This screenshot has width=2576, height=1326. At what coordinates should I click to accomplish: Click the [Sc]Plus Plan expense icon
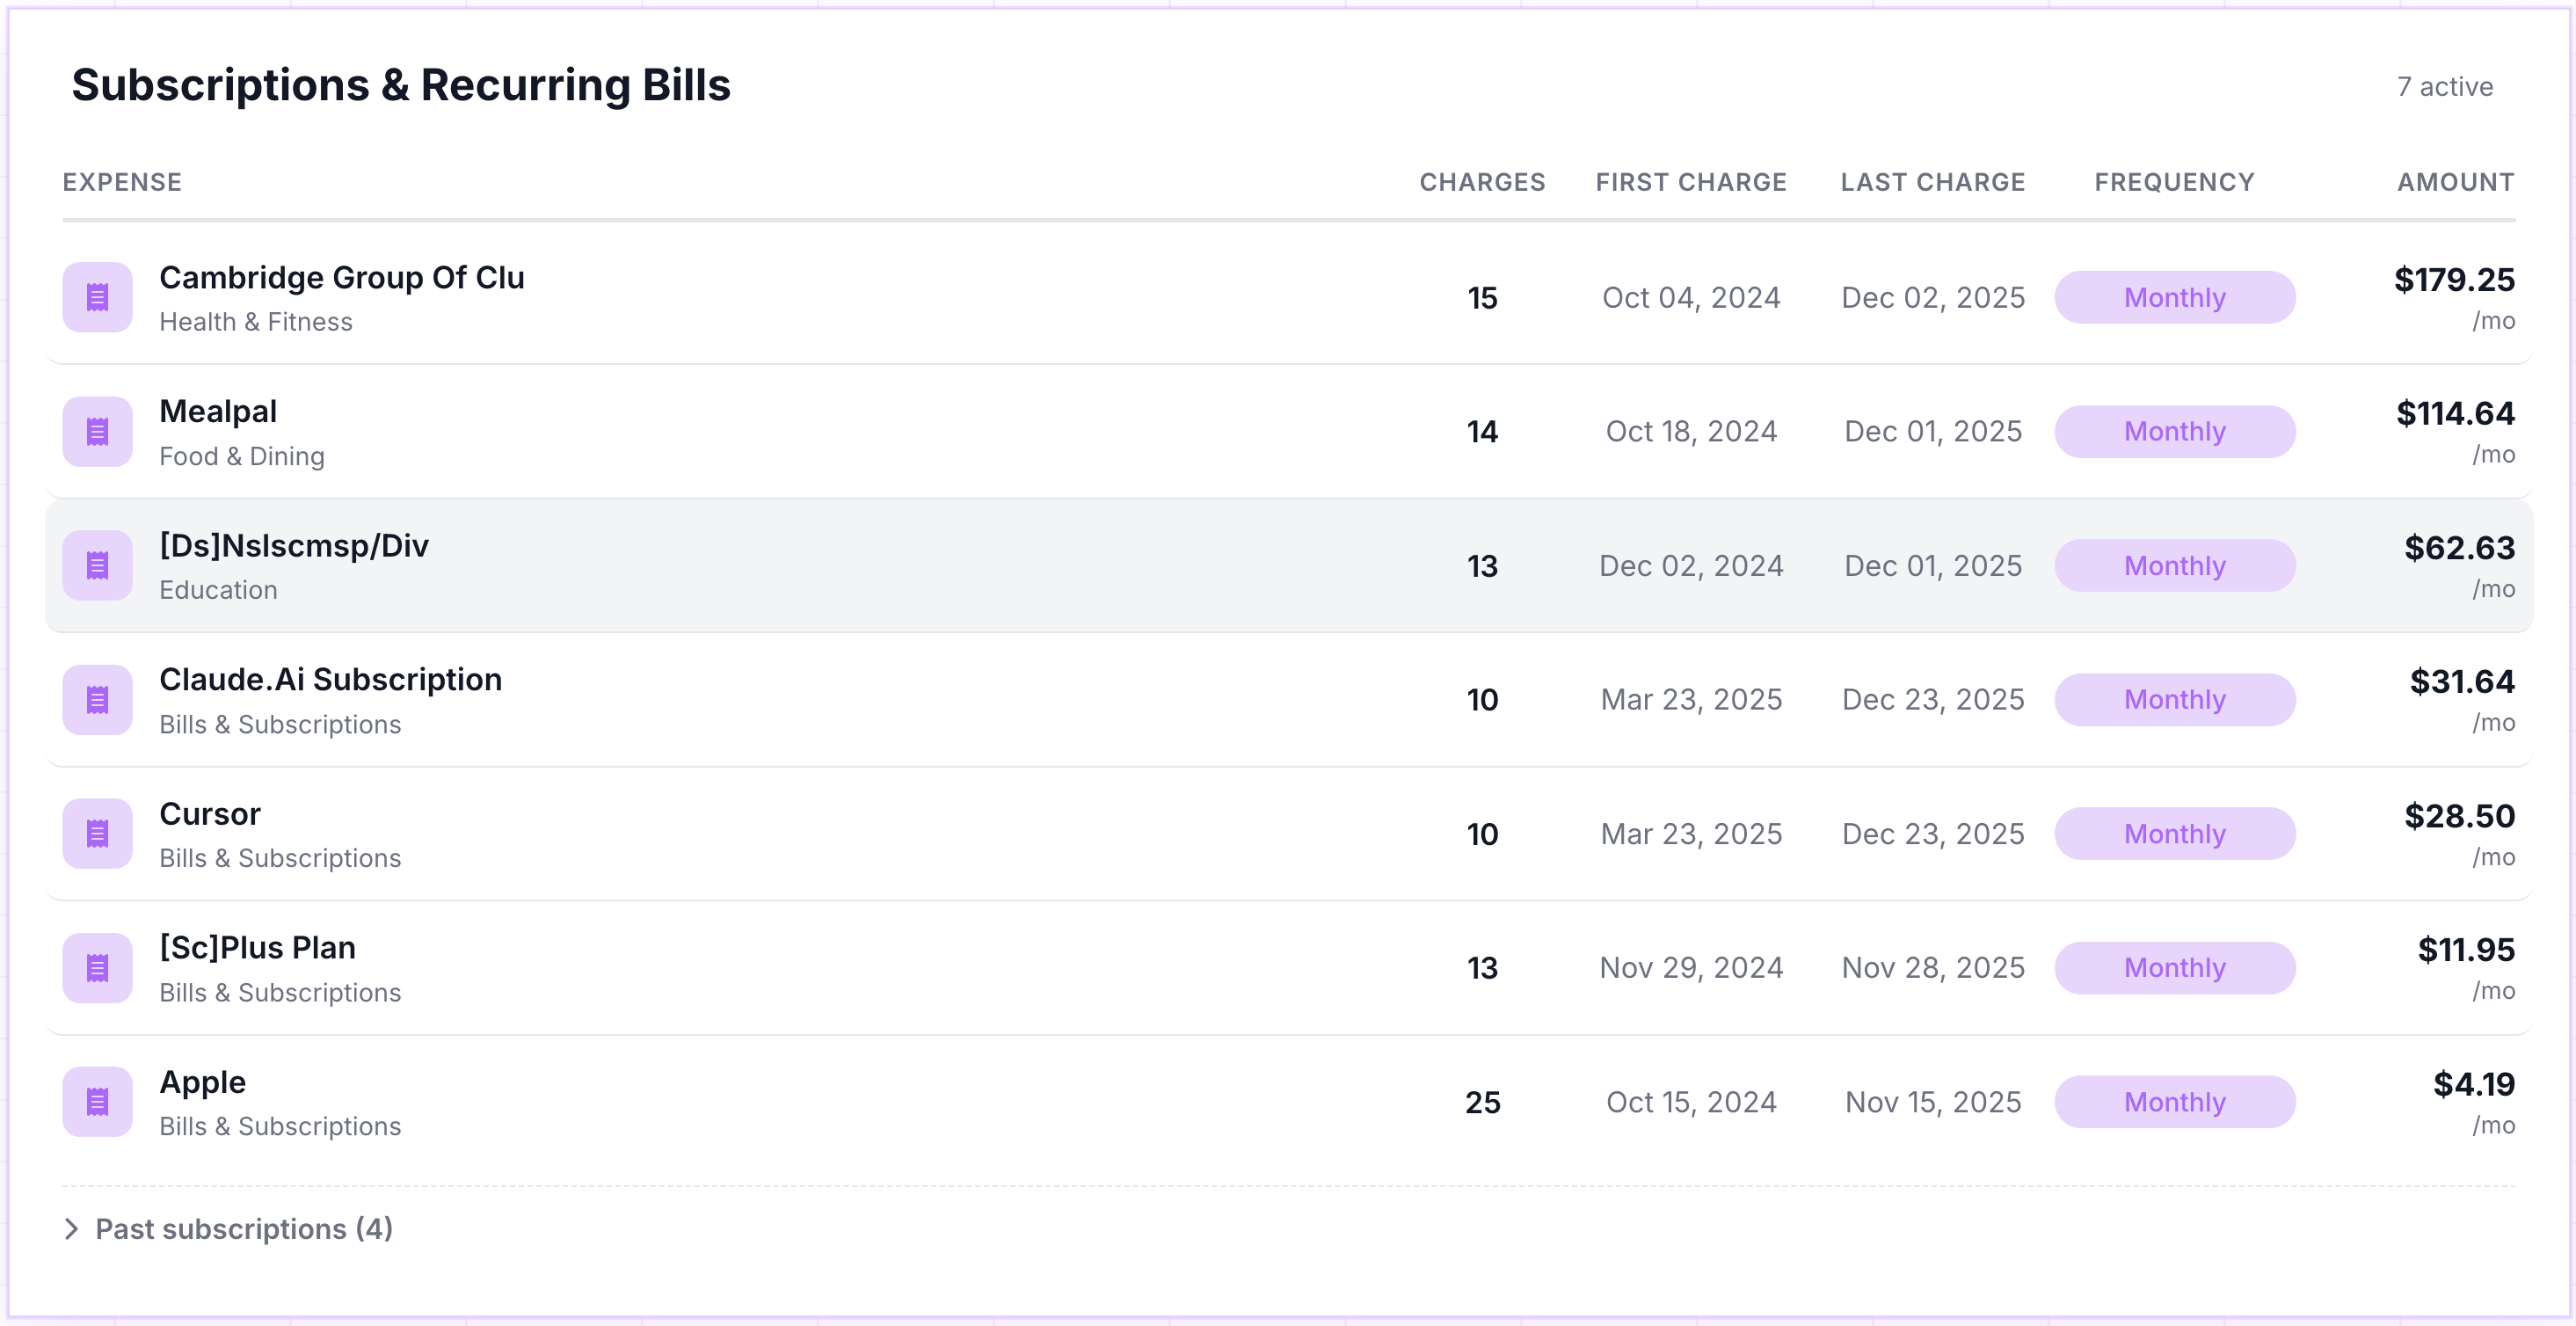point(97,967)
